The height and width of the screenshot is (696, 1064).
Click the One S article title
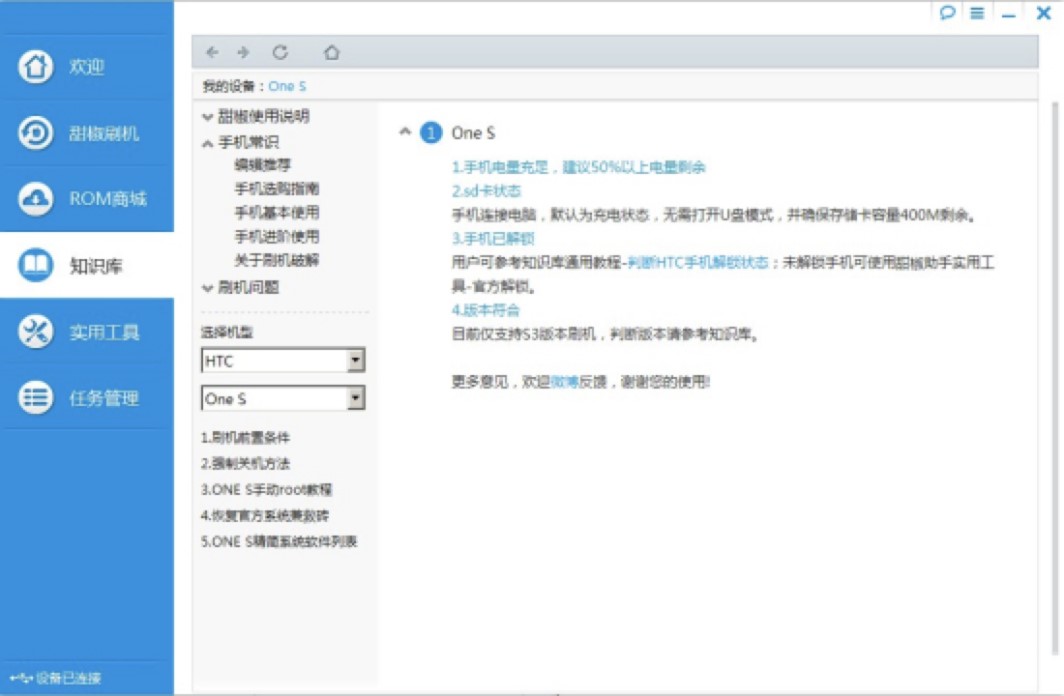pos(473,133)
